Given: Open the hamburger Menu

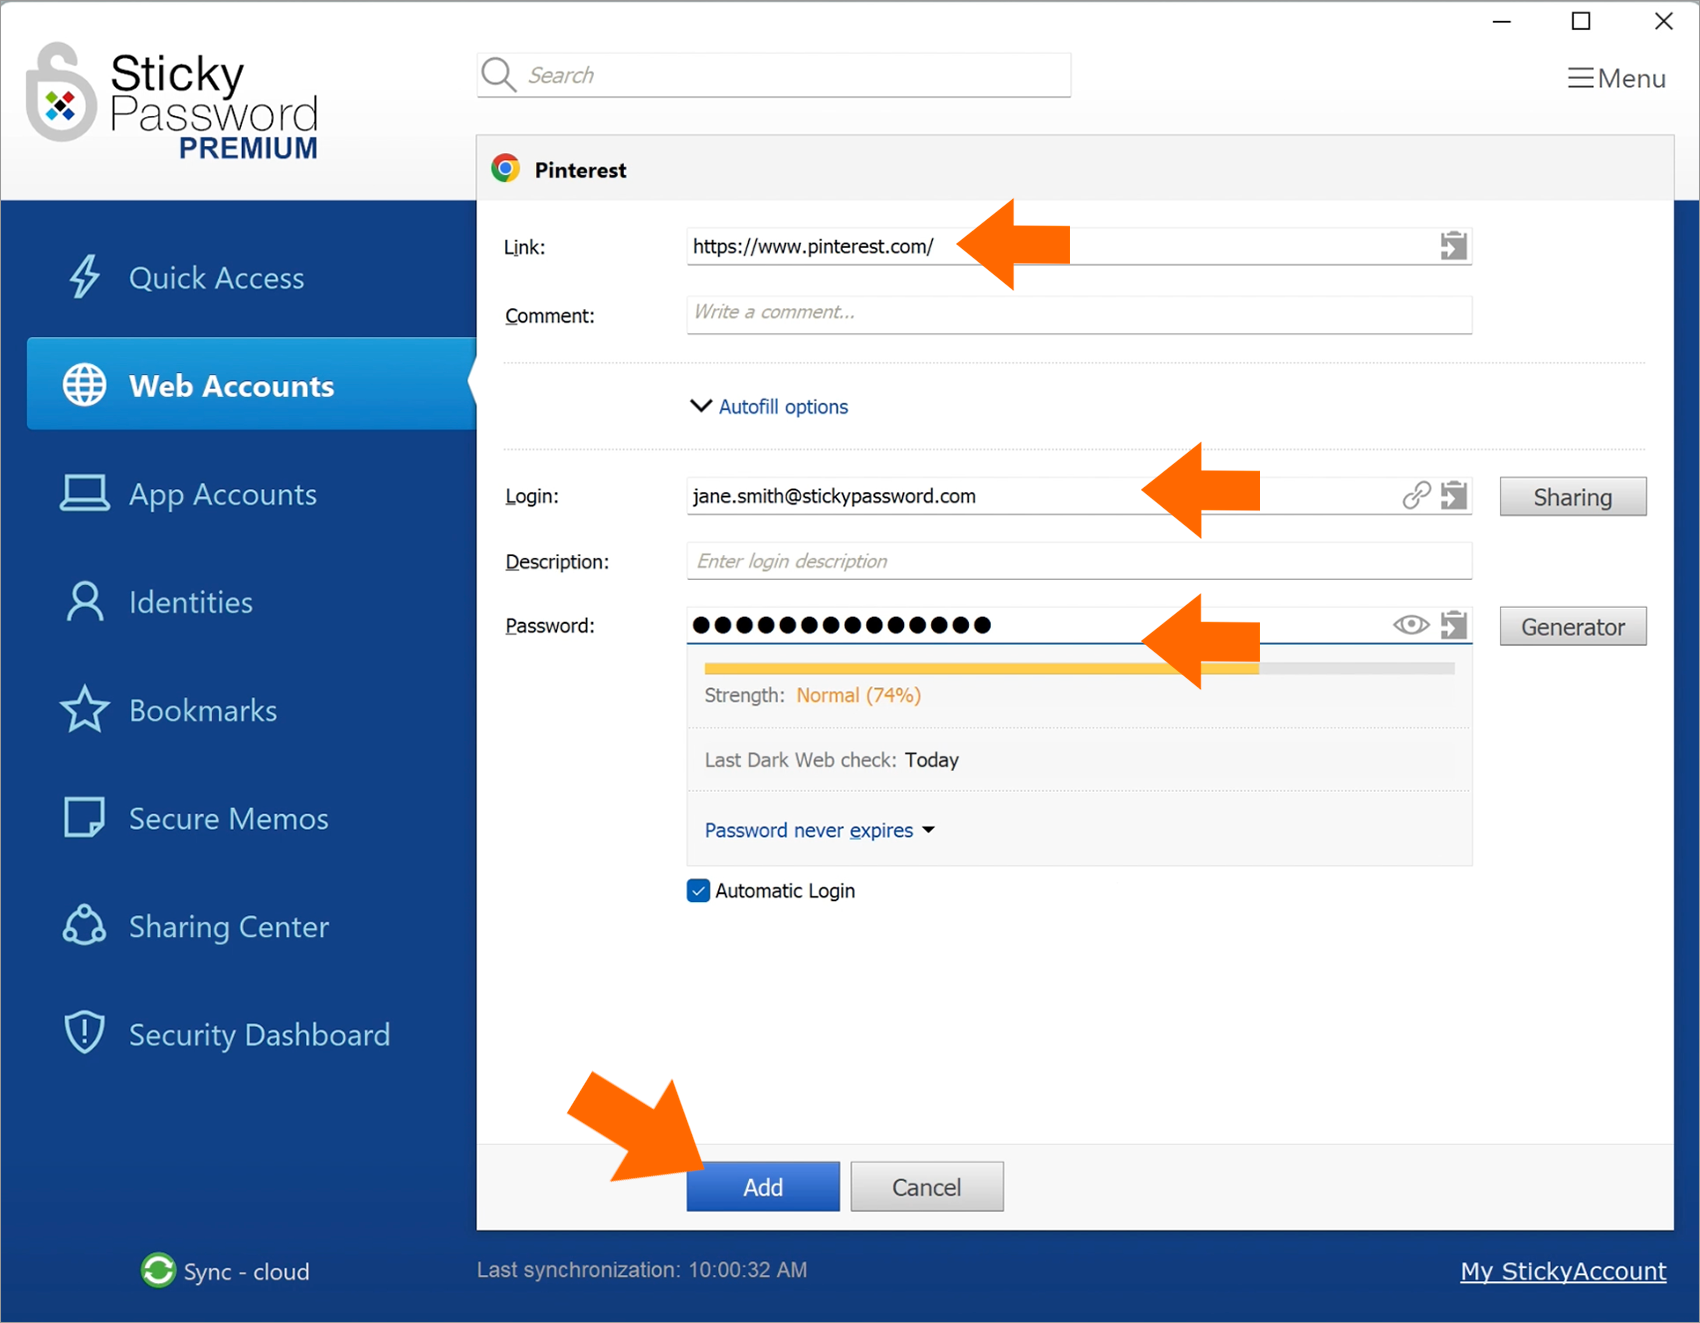Looking at the screenshot, I should tap(1617, 78).
